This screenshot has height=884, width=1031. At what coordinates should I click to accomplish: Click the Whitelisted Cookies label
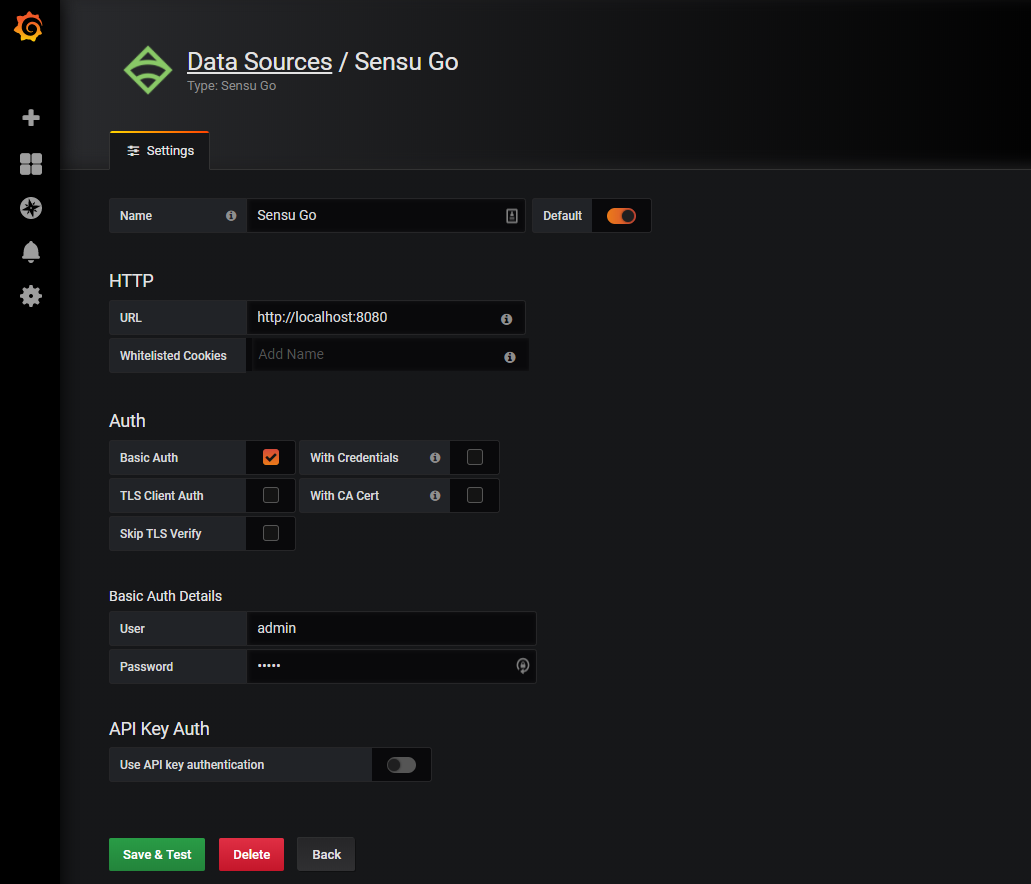(173, 356)
